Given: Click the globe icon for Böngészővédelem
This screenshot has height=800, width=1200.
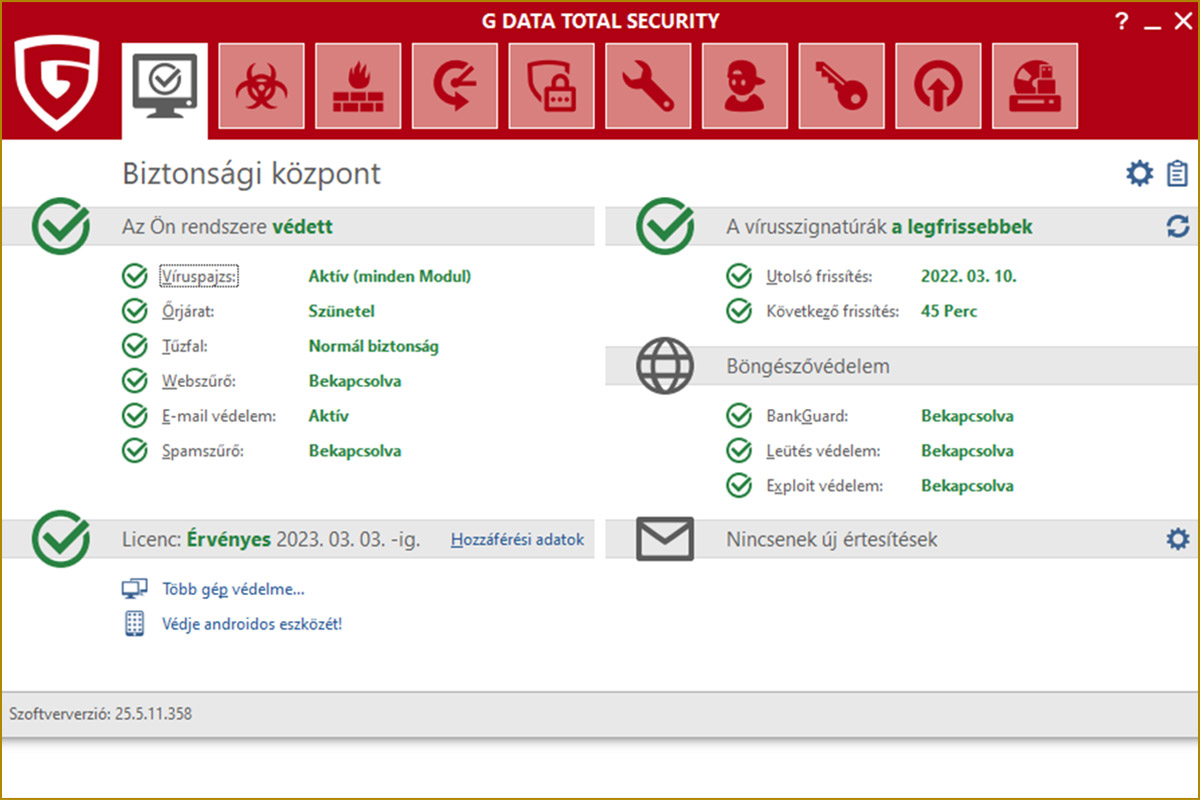Looking at the screenshot, I should (665, 366).
